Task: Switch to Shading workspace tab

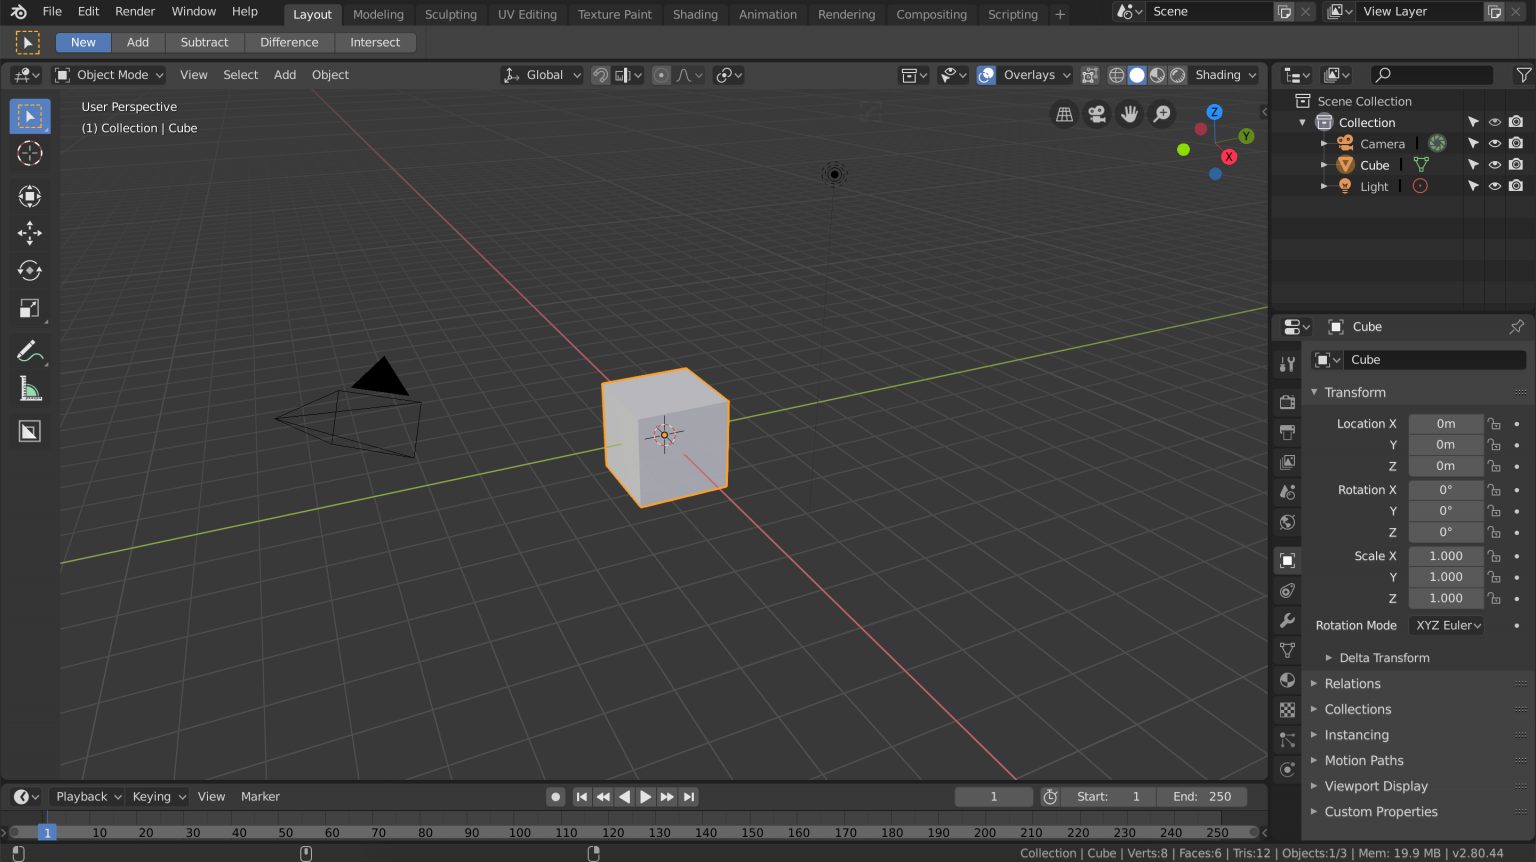Action: click(x=695, y=15)
